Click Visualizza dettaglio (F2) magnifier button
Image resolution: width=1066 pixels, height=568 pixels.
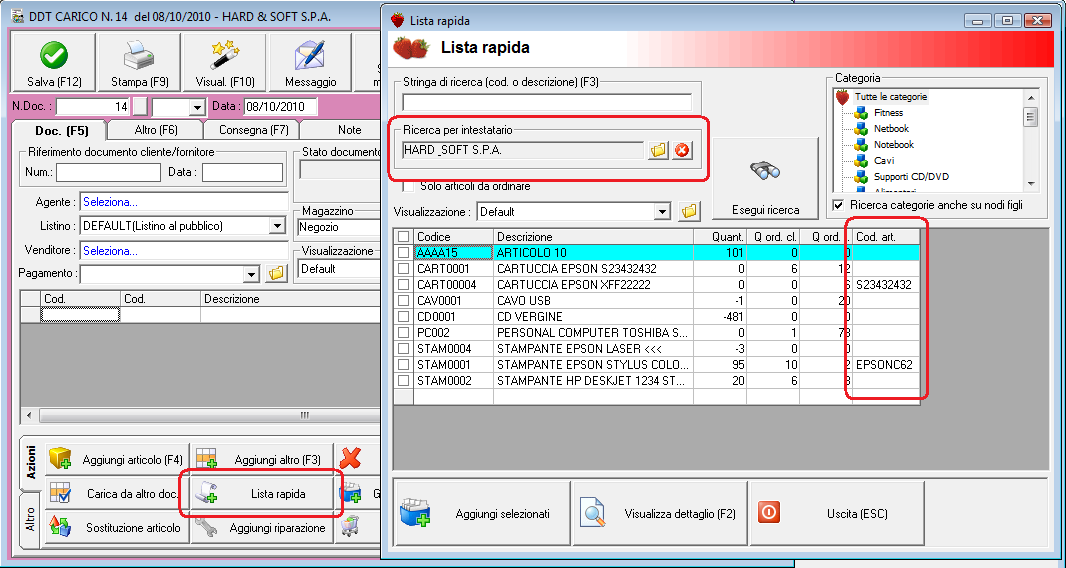tap(660, 514)
